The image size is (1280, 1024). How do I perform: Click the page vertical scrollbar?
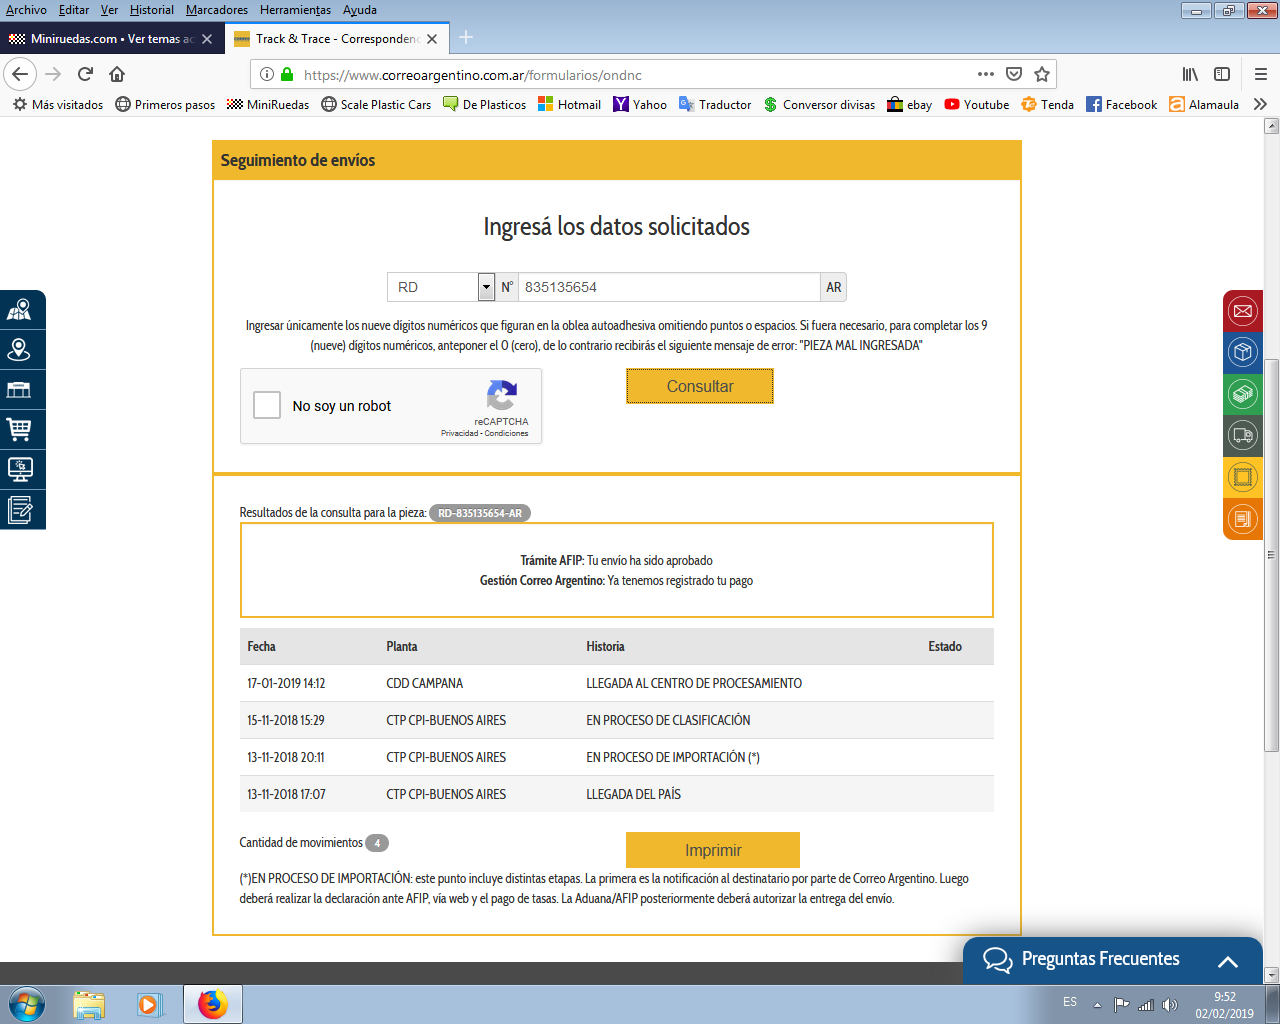(x=1271, y=550)
